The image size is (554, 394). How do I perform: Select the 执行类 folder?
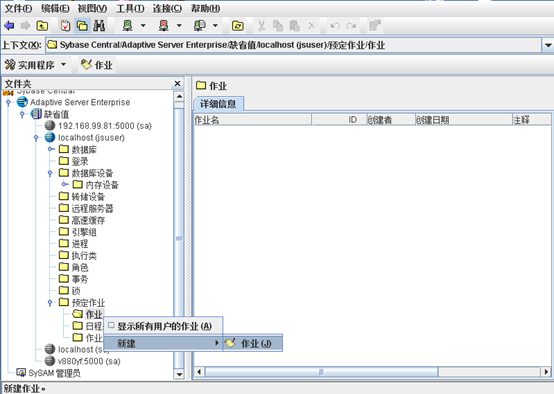[84, 255]
